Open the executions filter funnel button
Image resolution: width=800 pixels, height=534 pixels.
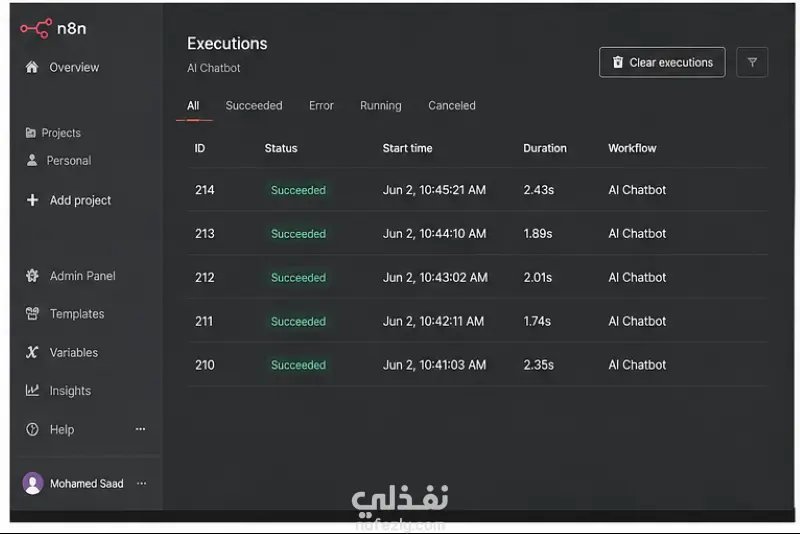752,62
